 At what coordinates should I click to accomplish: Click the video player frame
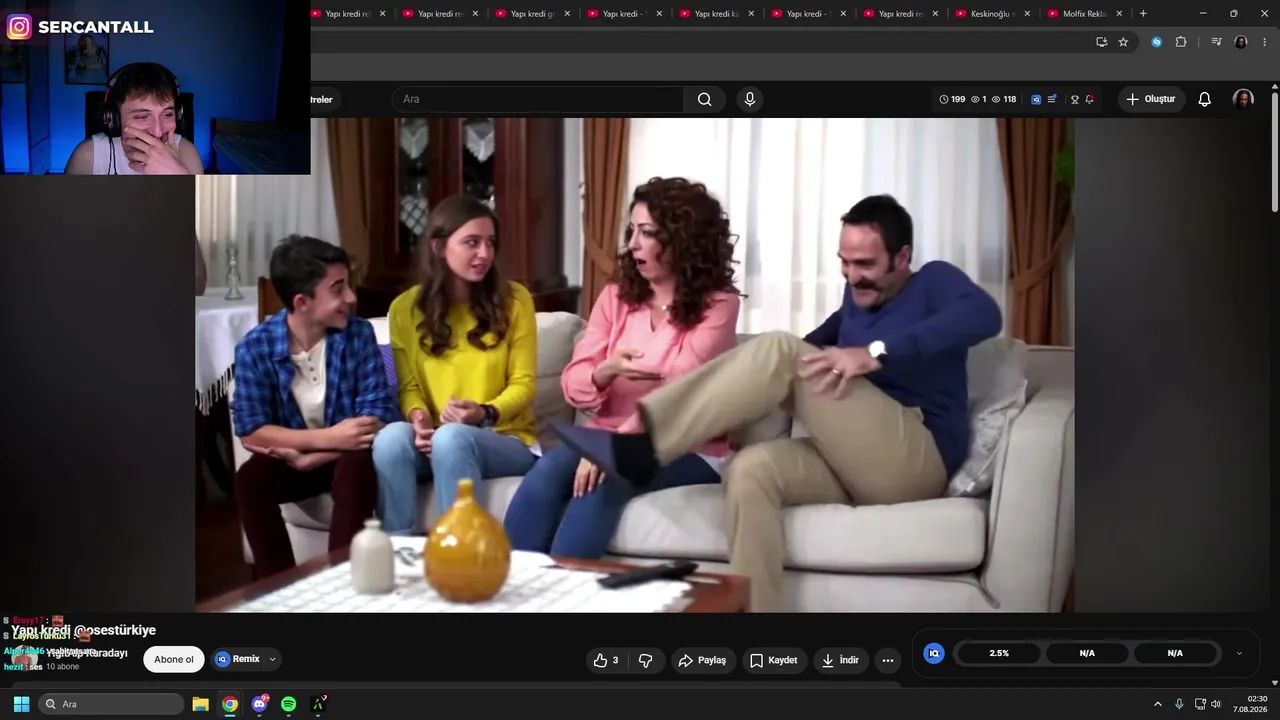[635, 365]
